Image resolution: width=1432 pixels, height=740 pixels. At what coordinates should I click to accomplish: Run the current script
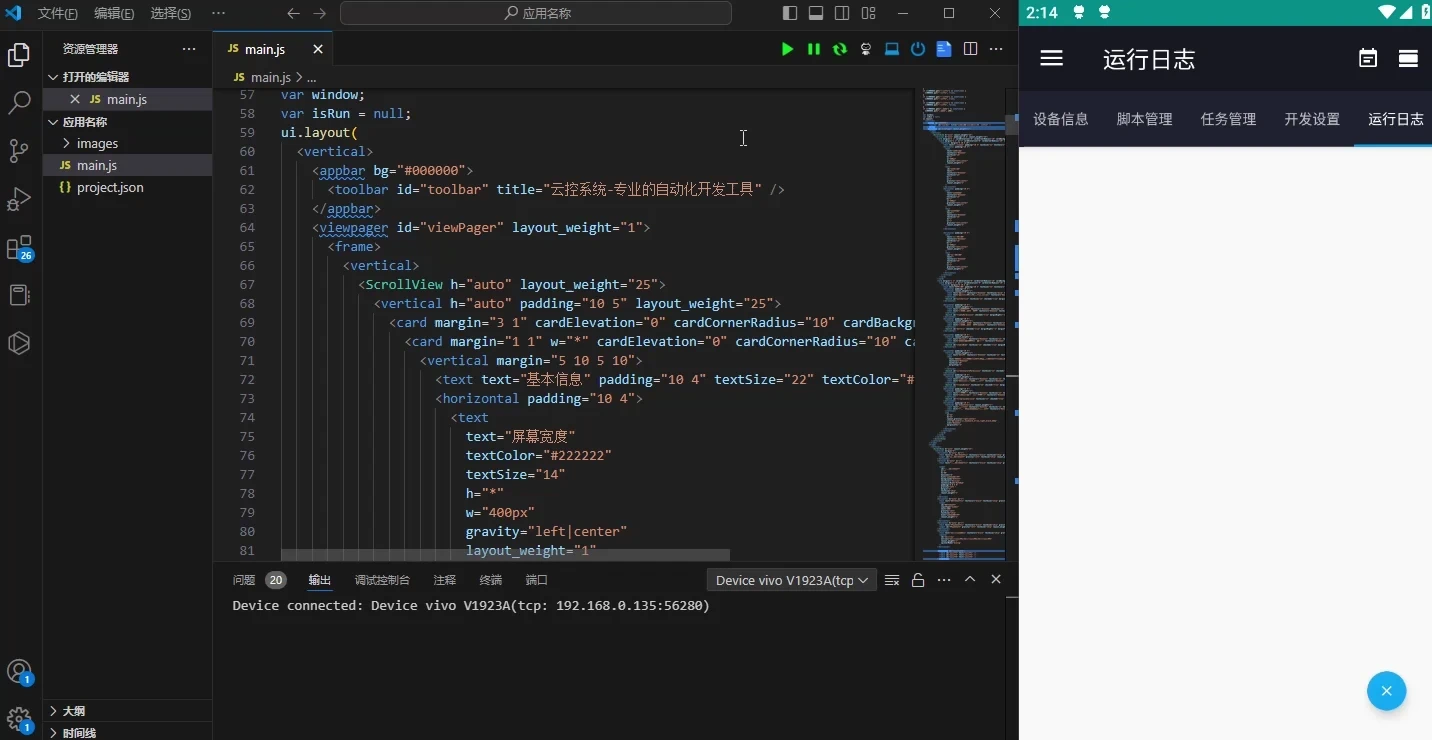[x=788, y=49]
